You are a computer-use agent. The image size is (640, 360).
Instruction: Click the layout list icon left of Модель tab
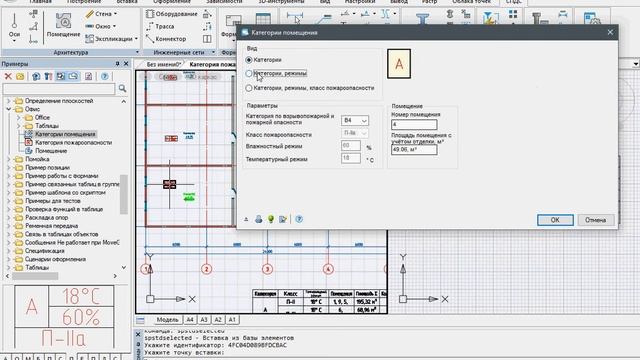(140, 320)
